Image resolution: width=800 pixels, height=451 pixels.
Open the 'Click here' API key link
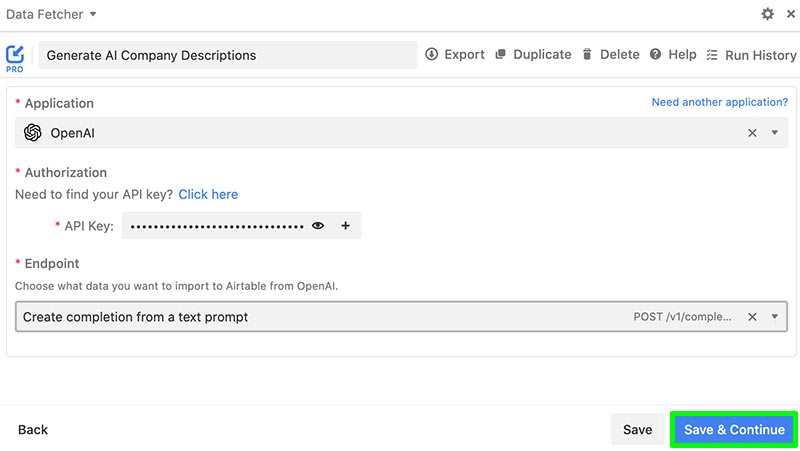208,194
